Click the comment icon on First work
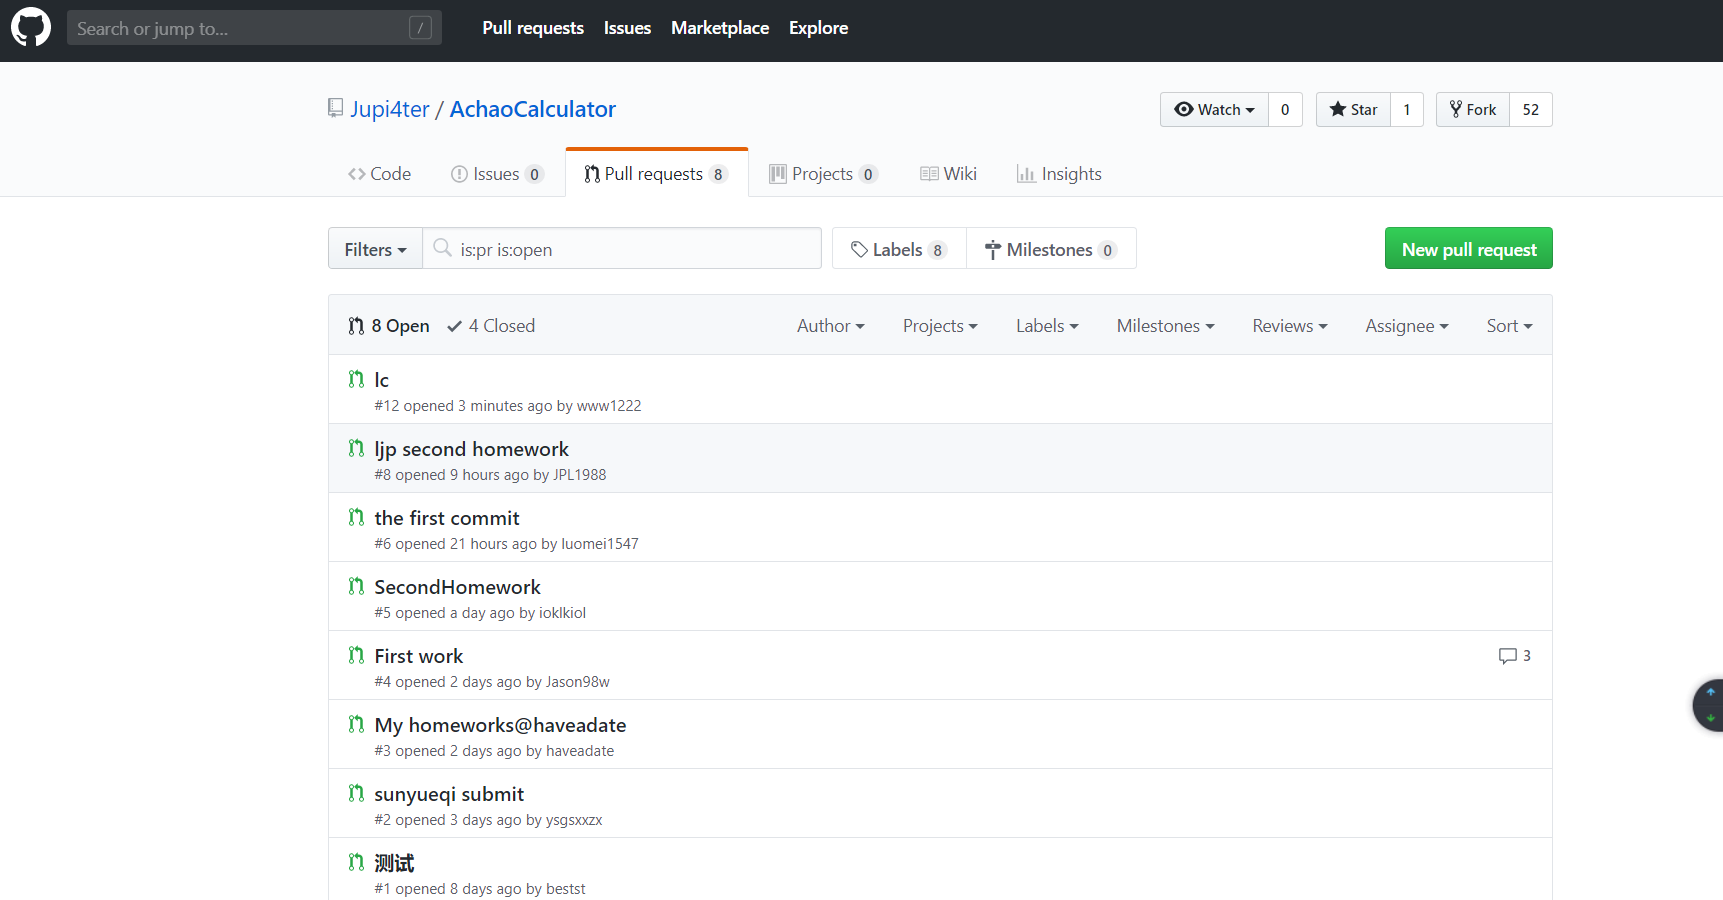Image resolution: width=1723 pixels, height=900 pixels. 1507,656
